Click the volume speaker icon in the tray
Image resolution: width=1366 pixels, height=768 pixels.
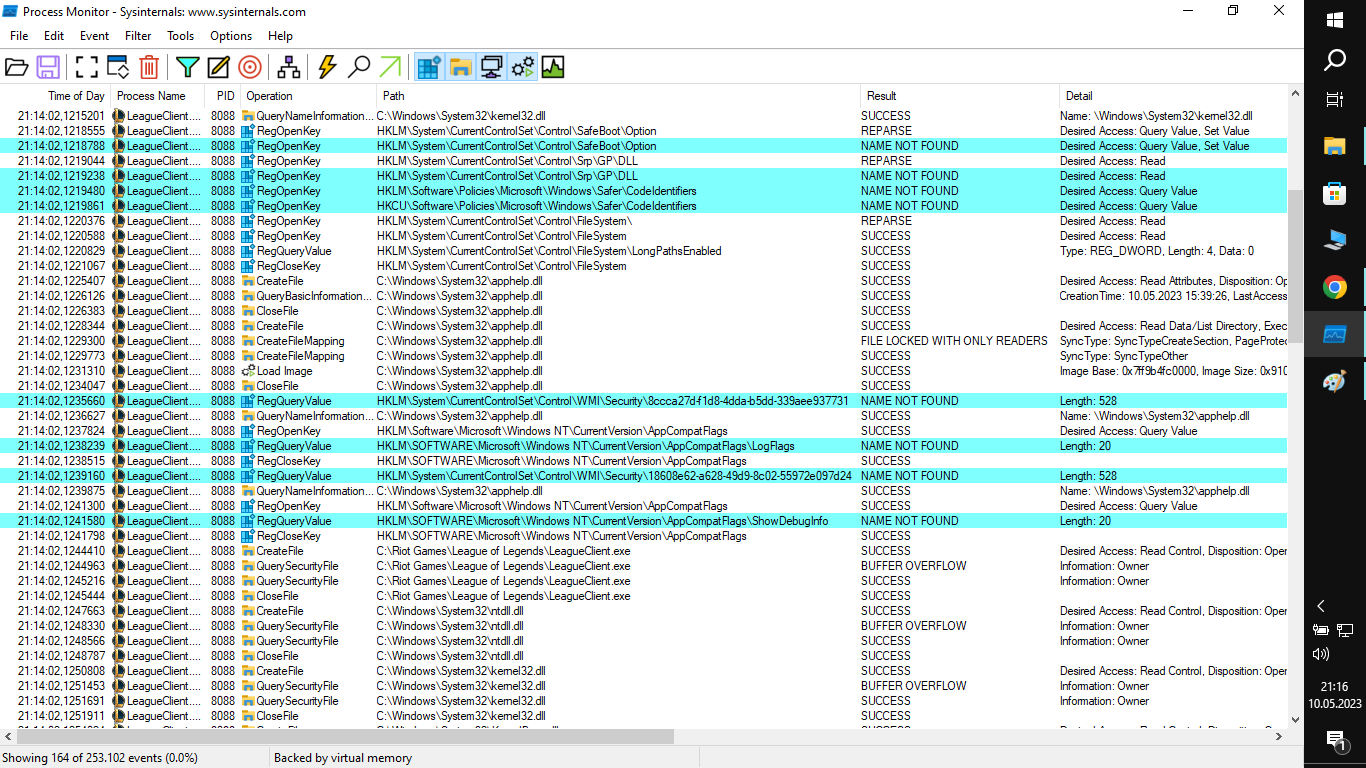(x=1321, y=654)
